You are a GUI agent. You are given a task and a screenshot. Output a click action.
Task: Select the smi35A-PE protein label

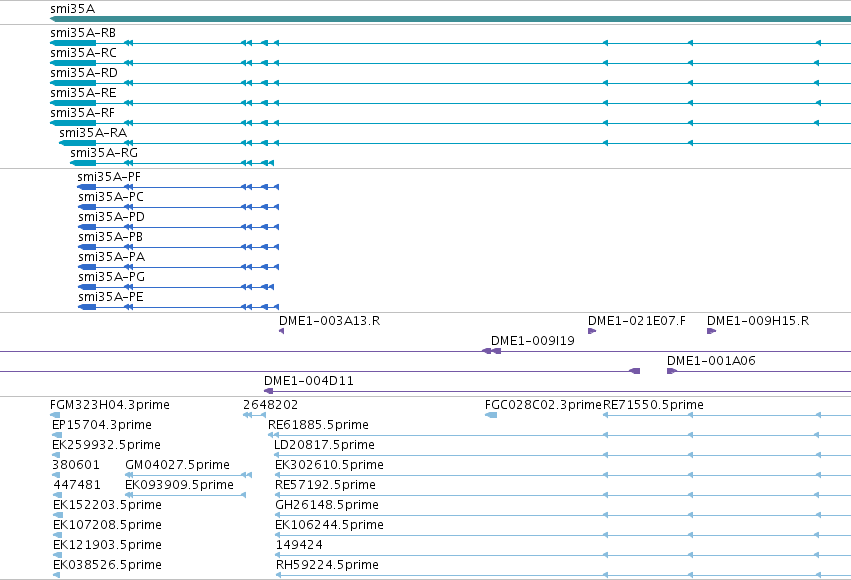[111, 297]
